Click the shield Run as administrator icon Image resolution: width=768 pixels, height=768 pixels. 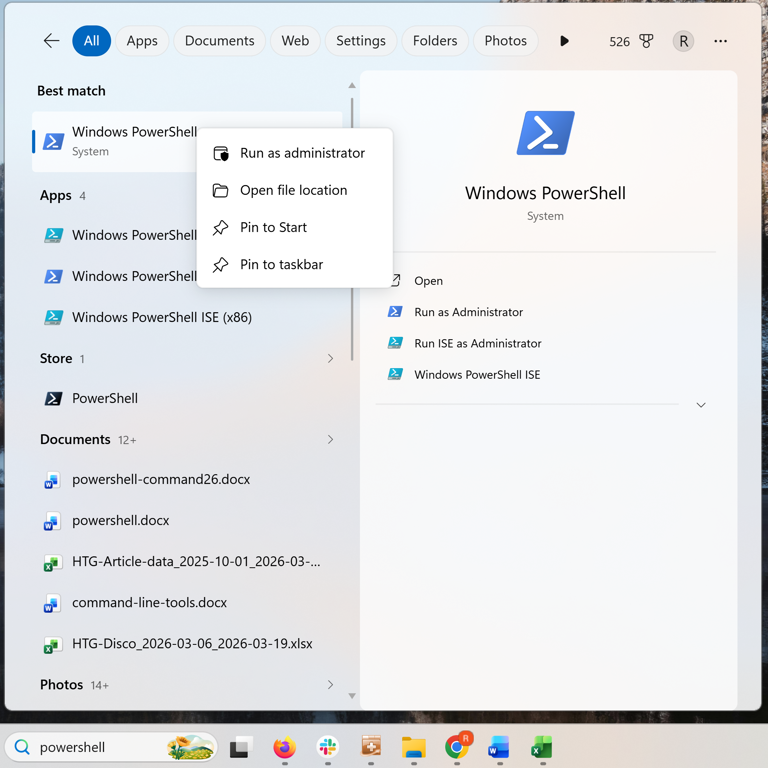[x=221, y=153]
